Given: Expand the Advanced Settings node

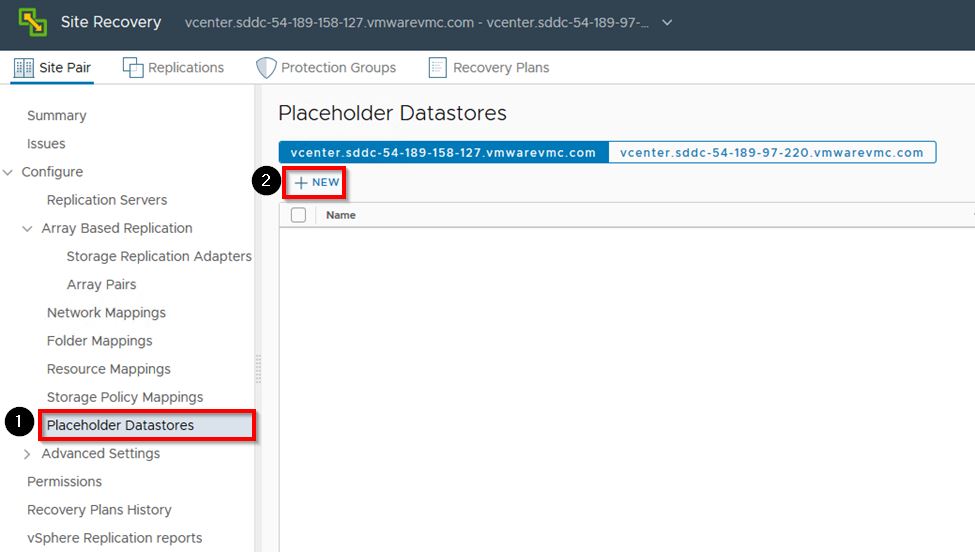Looking at the screenshot, I should [x=27, y=454].
